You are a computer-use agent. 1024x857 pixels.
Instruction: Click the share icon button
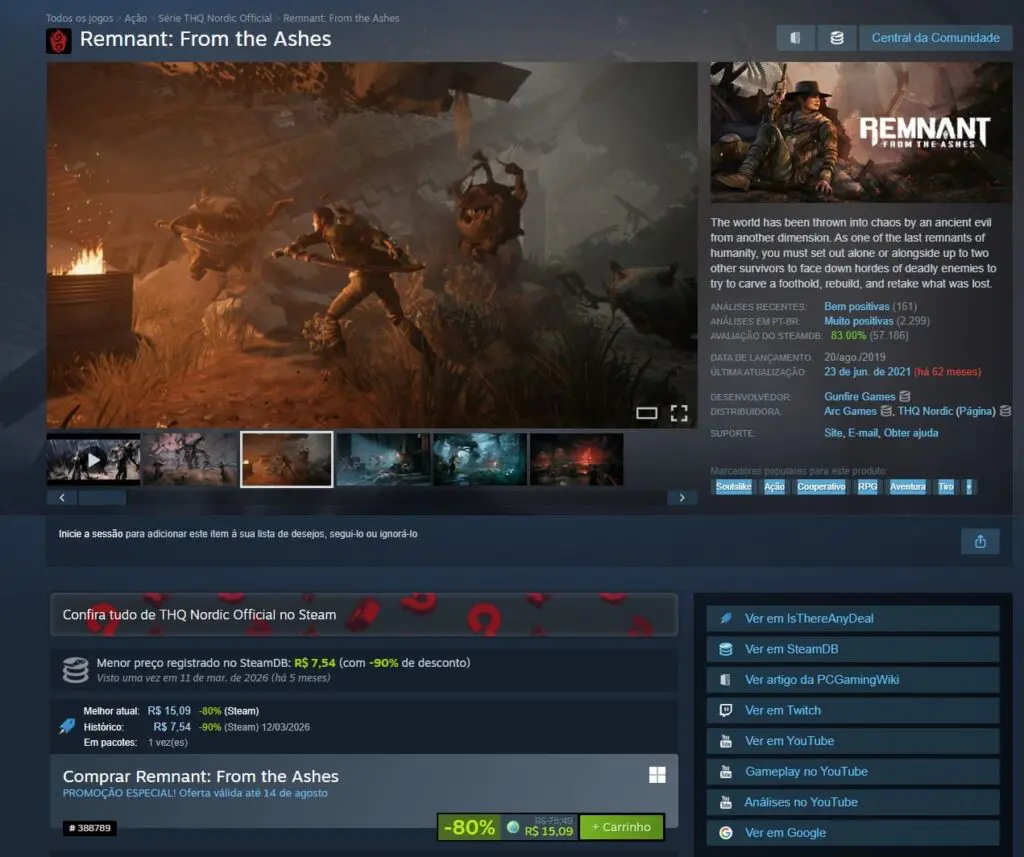980,542
